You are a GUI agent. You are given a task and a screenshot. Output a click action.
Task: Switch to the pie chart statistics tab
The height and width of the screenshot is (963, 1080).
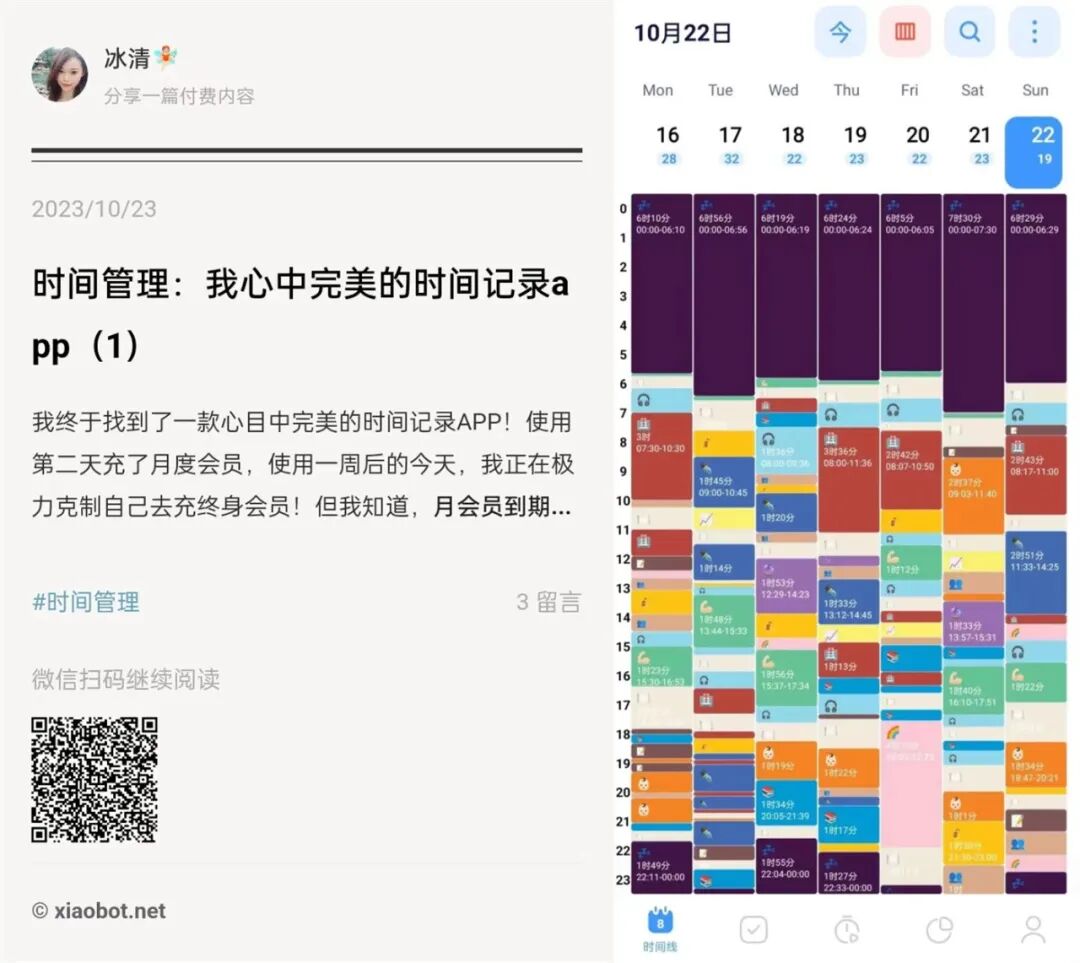point(939,930)
